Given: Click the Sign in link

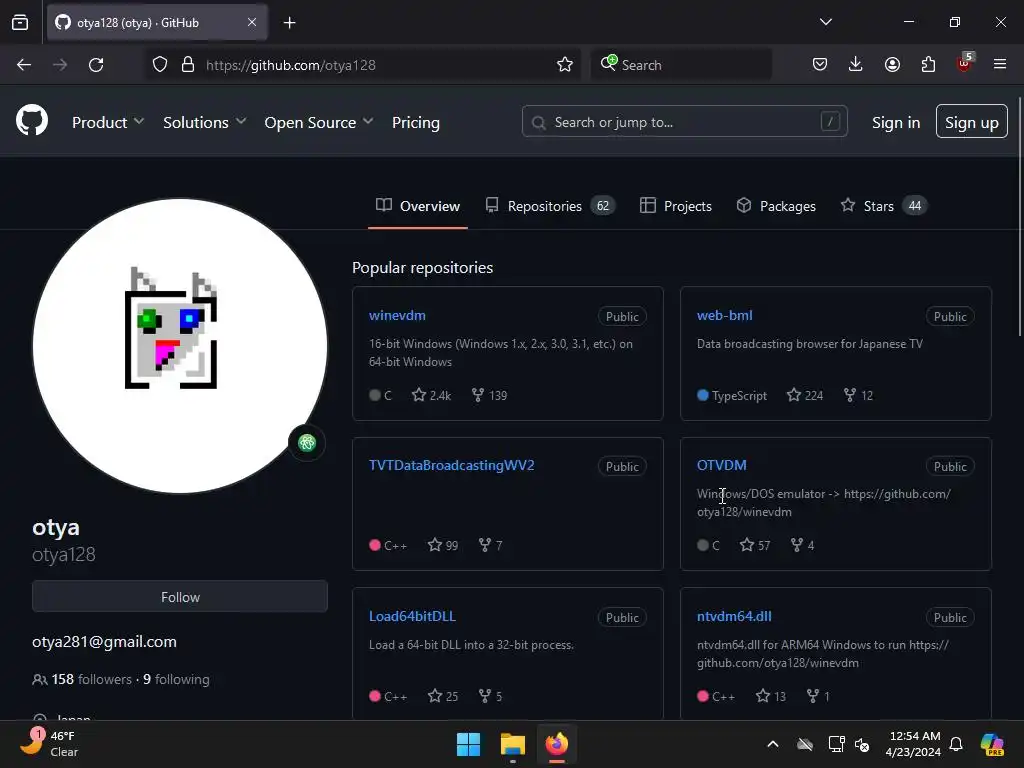Looking at the screenshot, I should [x=895, y=122].
